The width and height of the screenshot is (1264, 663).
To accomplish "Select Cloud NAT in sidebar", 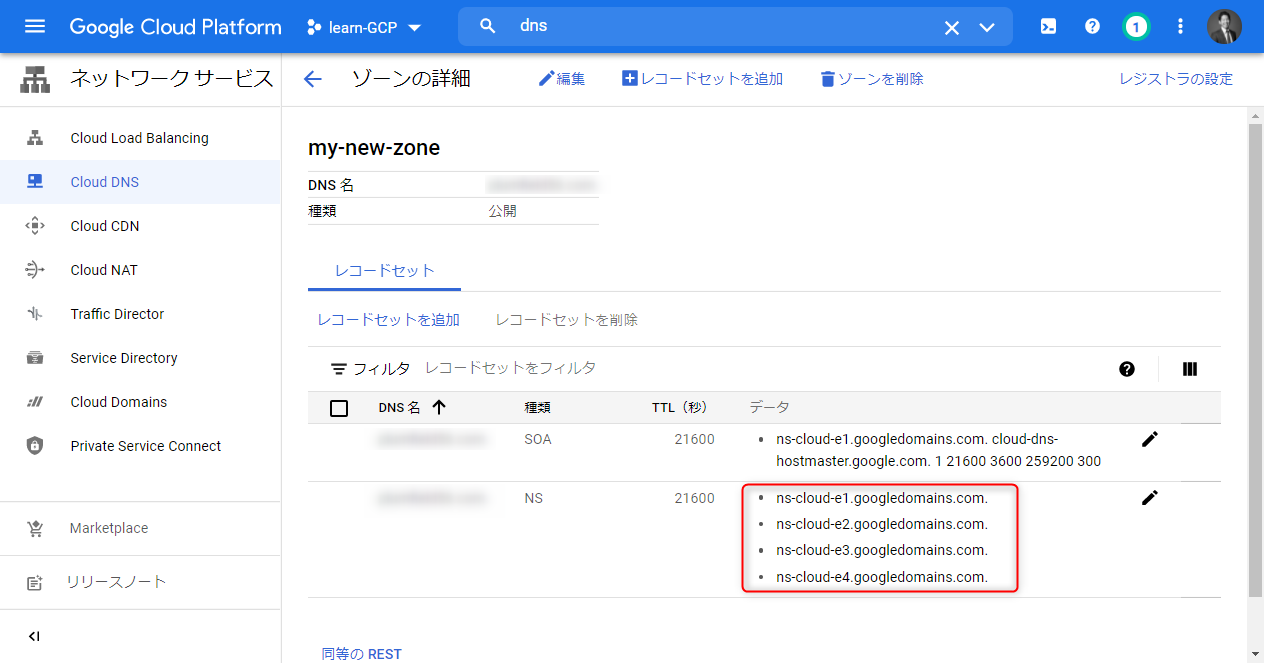I will (140, 270).
